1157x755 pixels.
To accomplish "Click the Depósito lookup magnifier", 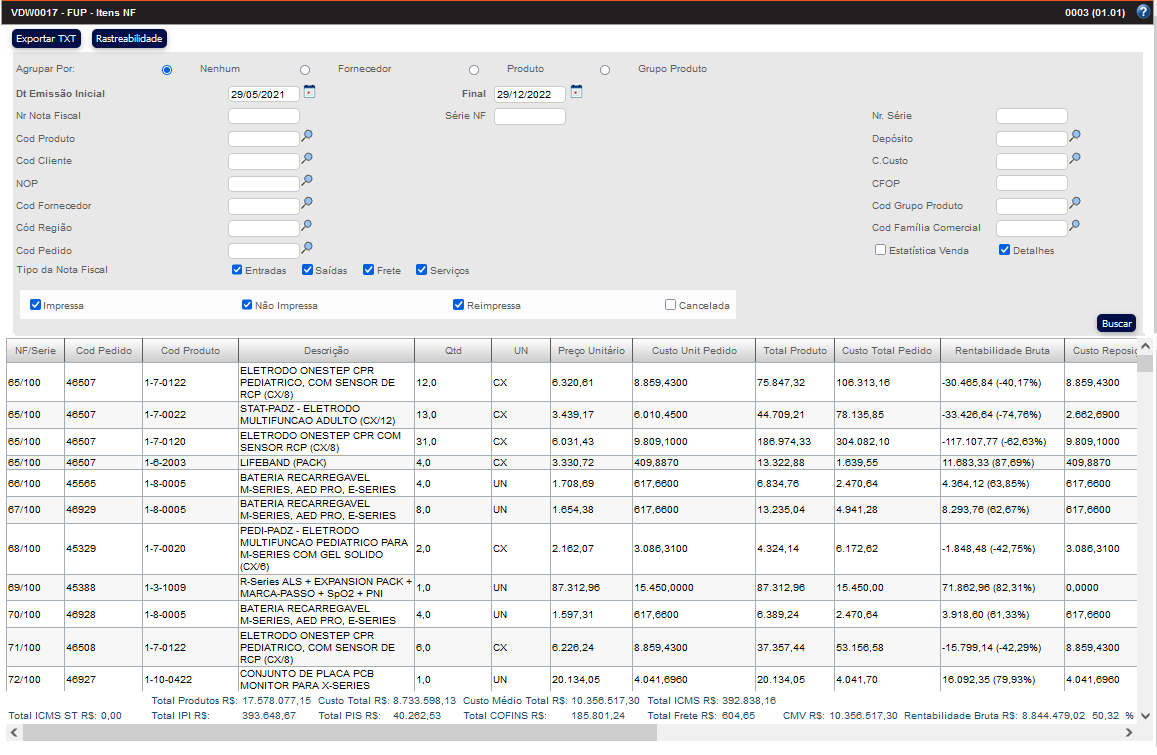I will click(x=1075, y=136).
